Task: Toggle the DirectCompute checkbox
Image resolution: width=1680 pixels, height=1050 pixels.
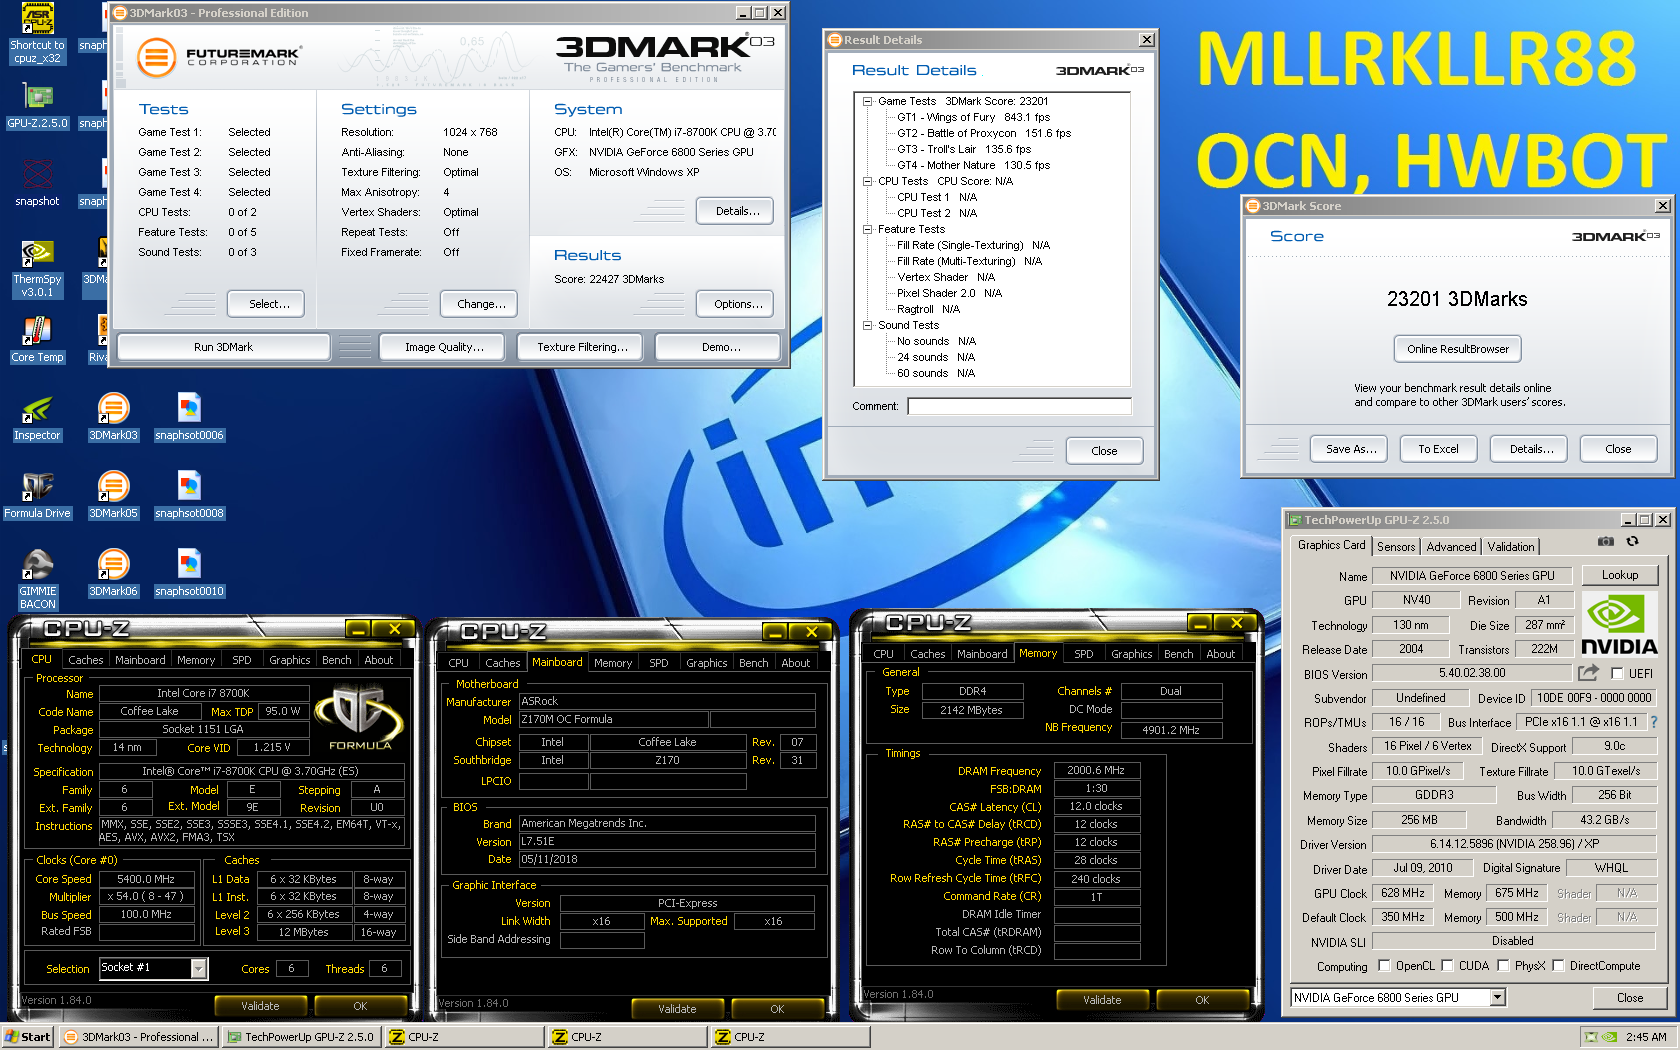Action: click(1558, 966)
